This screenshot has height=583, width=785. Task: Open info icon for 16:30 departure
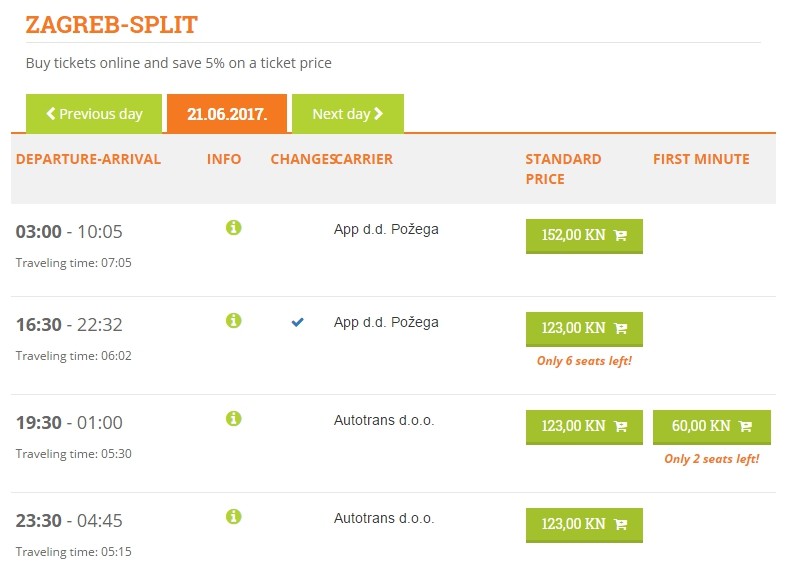[233, 321]
